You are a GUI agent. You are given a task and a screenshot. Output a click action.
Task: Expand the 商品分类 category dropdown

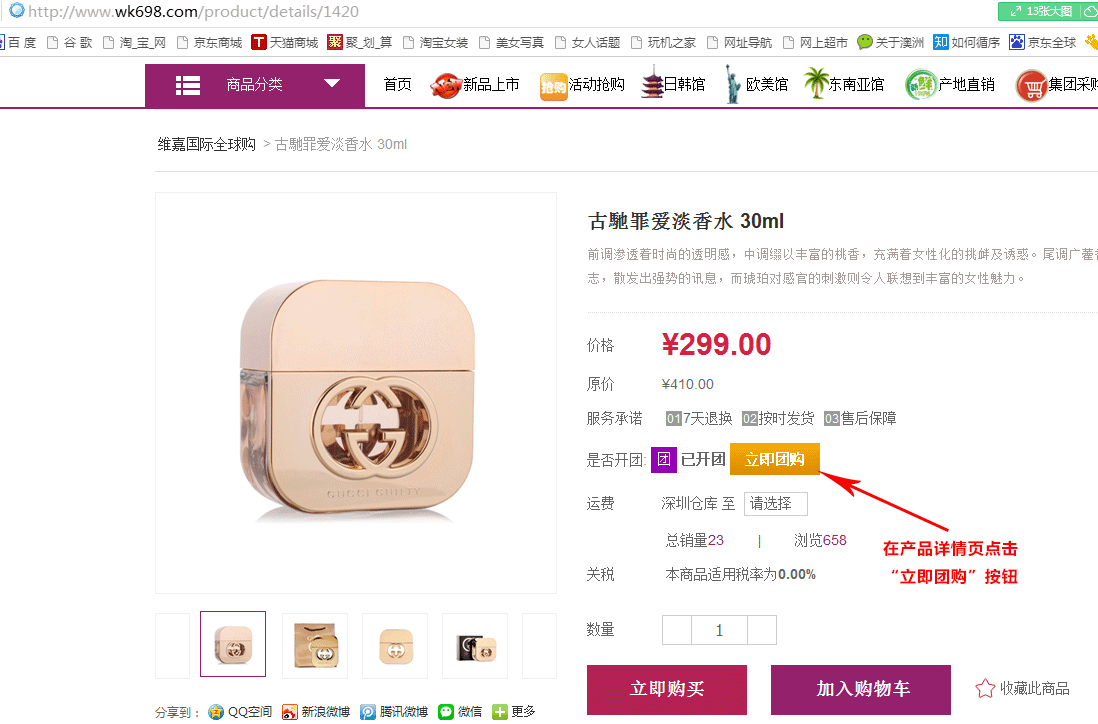(255, 85)
